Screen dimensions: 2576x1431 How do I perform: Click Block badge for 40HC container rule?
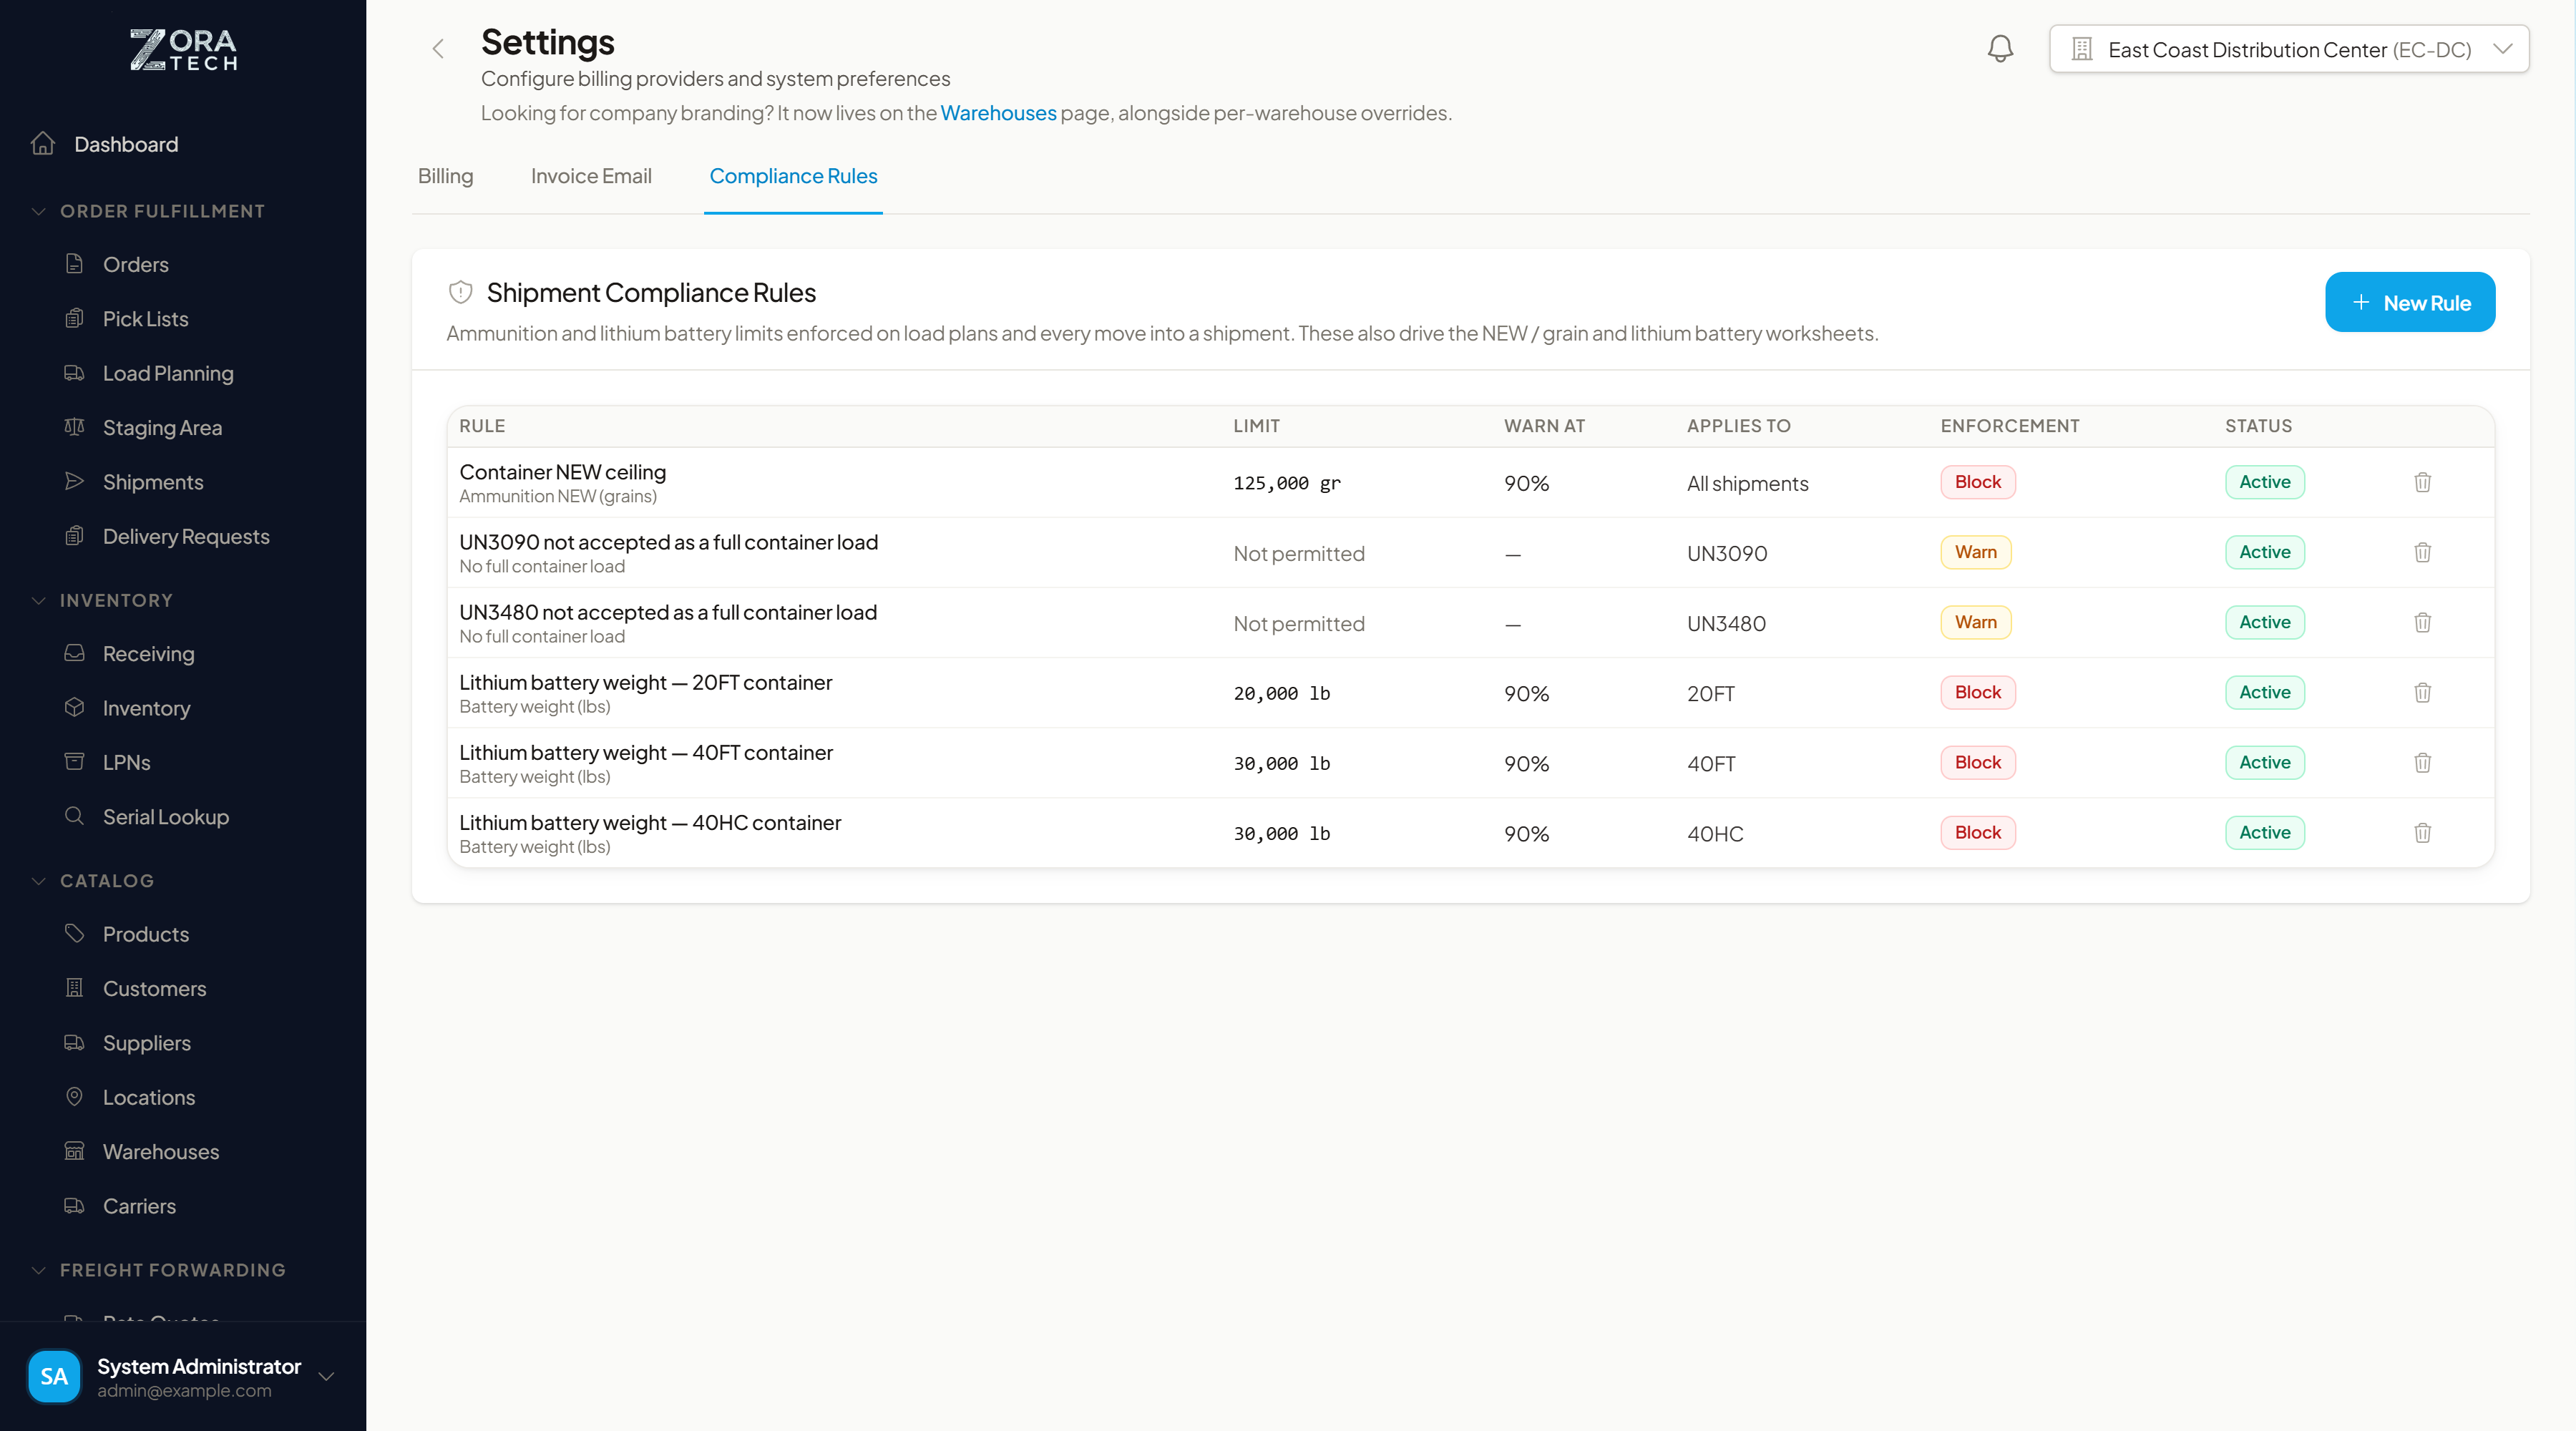(x=1978, y=832)
